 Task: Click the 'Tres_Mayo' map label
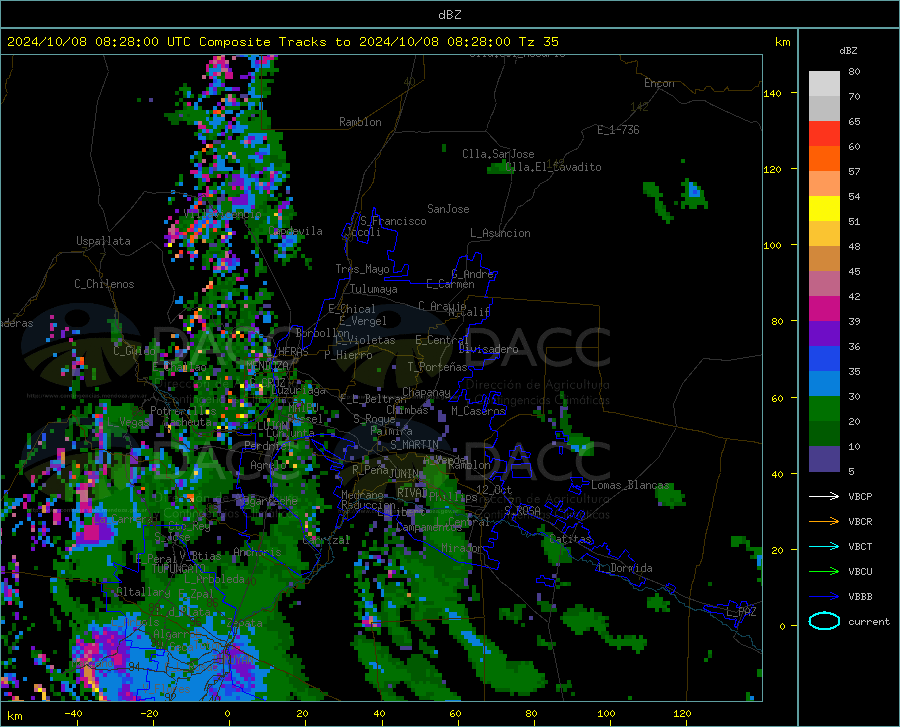[362, 269]
